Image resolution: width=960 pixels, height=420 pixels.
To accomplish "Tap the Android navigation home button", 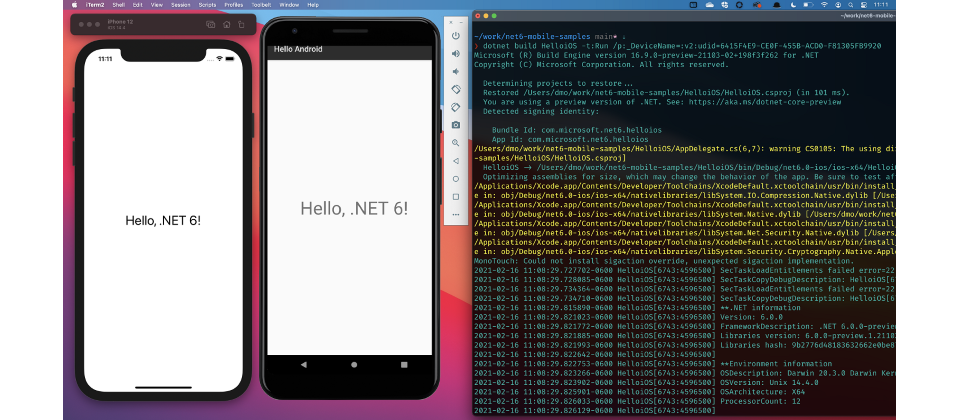I will tap(354, 364).
